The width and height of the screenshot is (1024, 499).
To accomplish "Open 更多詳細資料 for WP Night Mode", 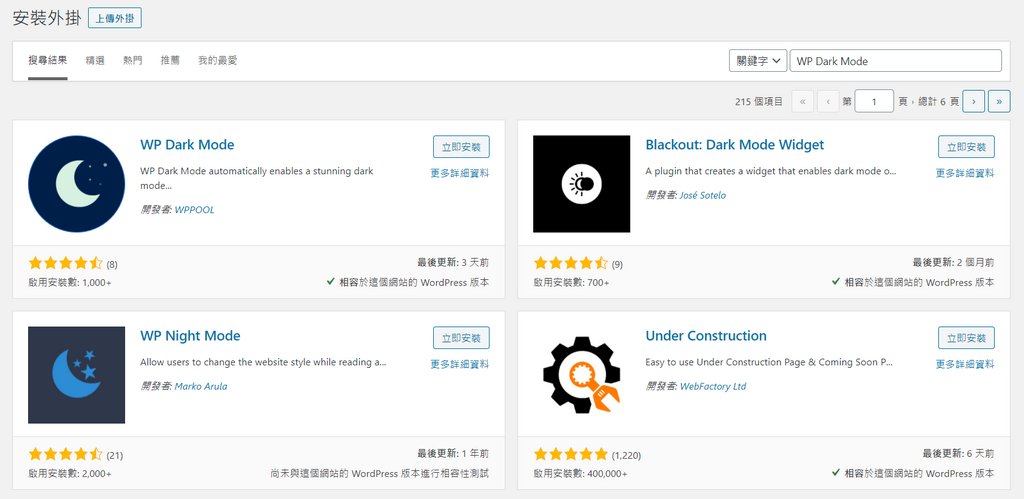I will [x=460, y=364].
